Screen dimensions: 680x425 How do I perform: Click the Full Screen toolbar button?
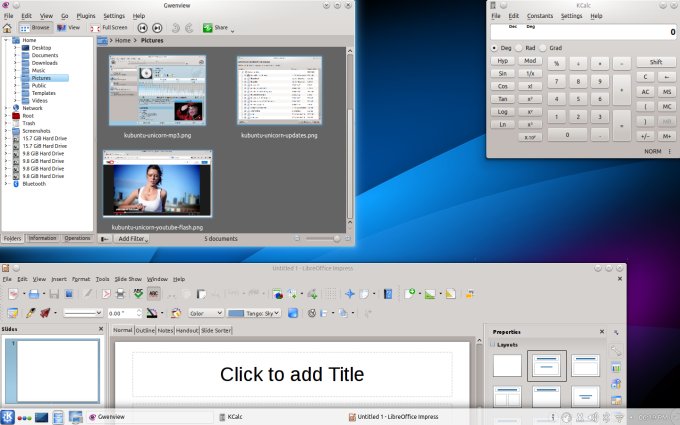[110, 28]
